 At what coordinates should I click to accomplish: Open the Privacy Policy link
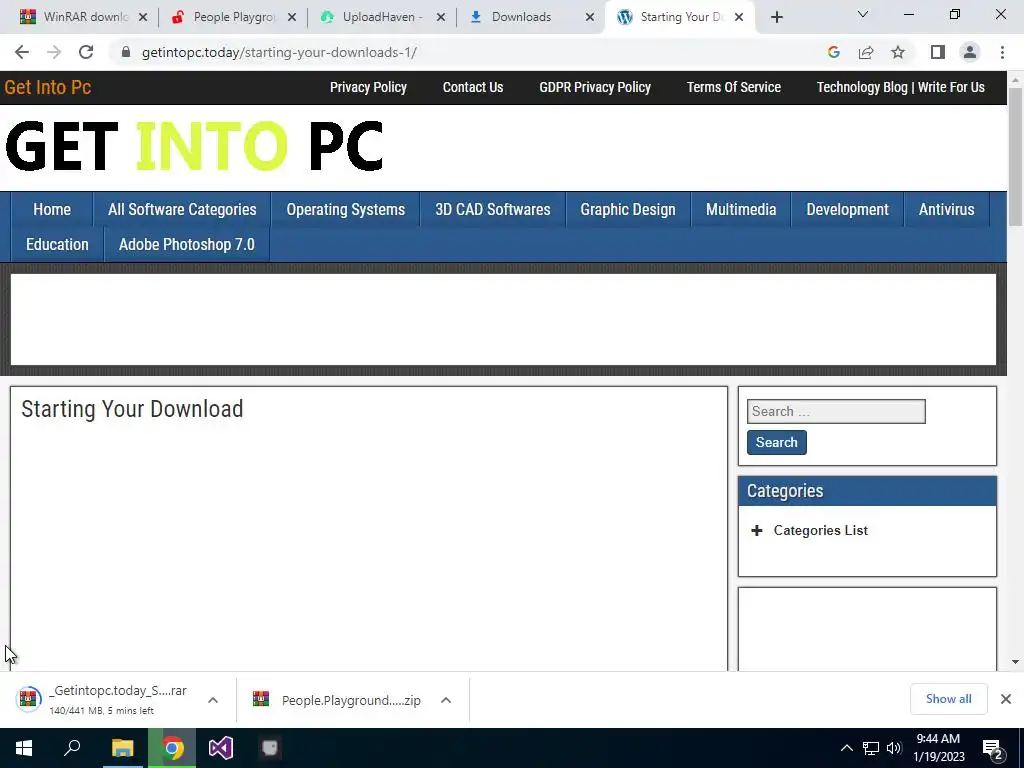(368, 88)
